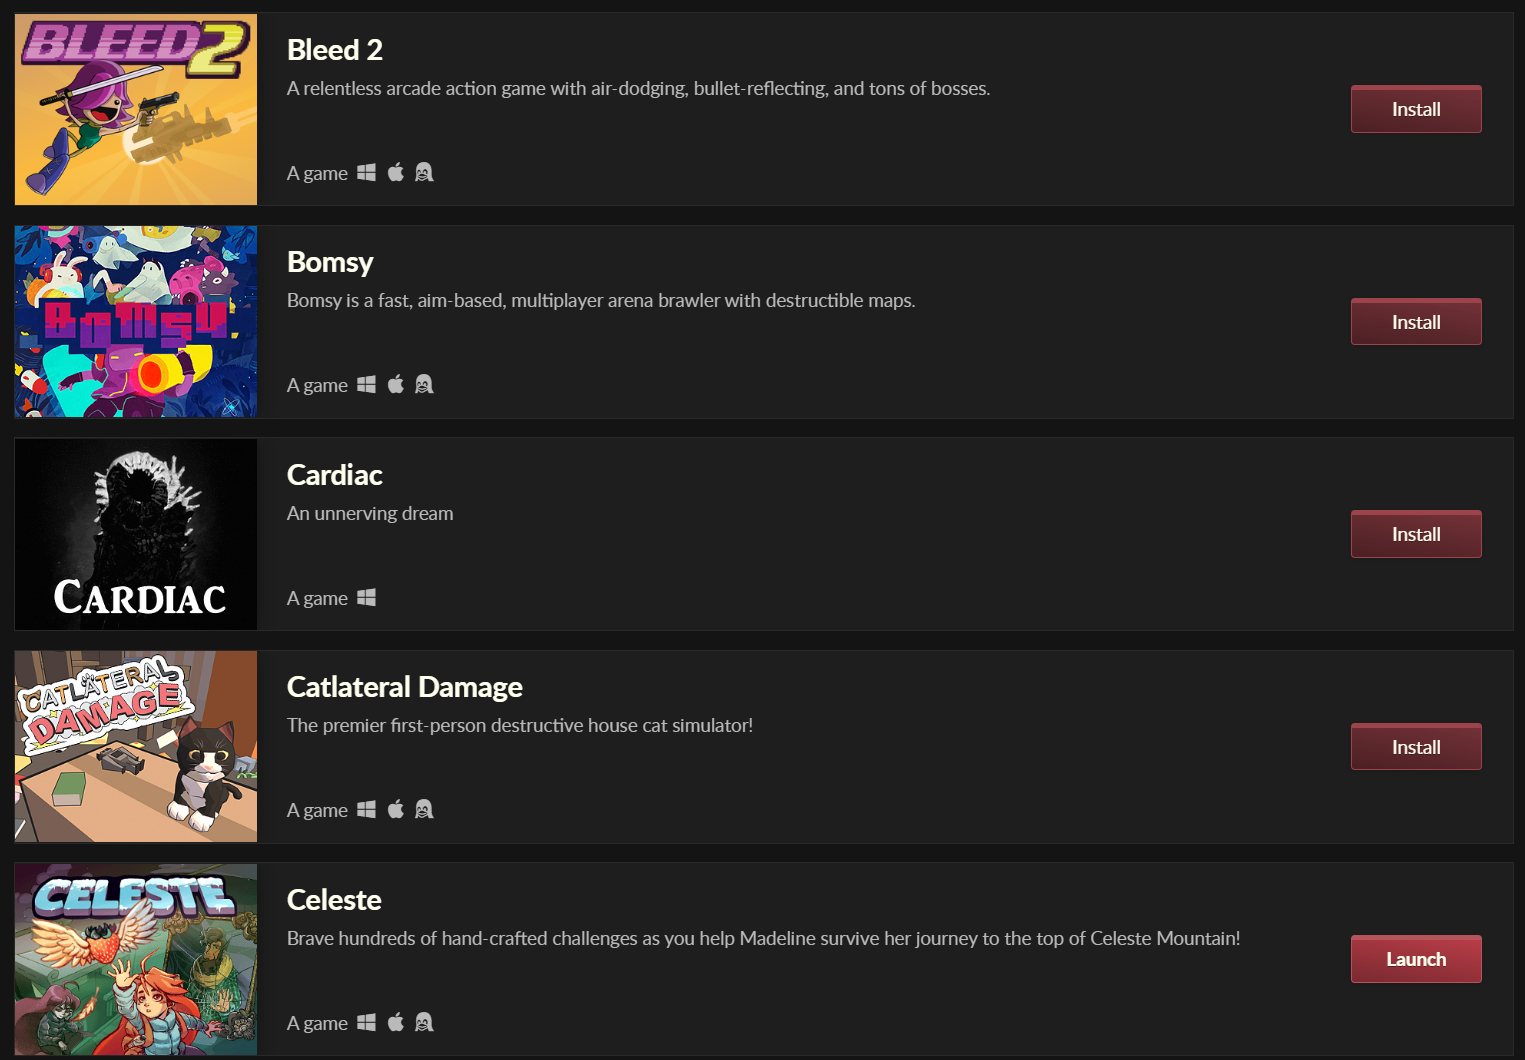This screenshot has width=1525, height=1060.
Task: Click the Linux icon on the Catlateral Damage row
Action: click(x=424, y=809)
